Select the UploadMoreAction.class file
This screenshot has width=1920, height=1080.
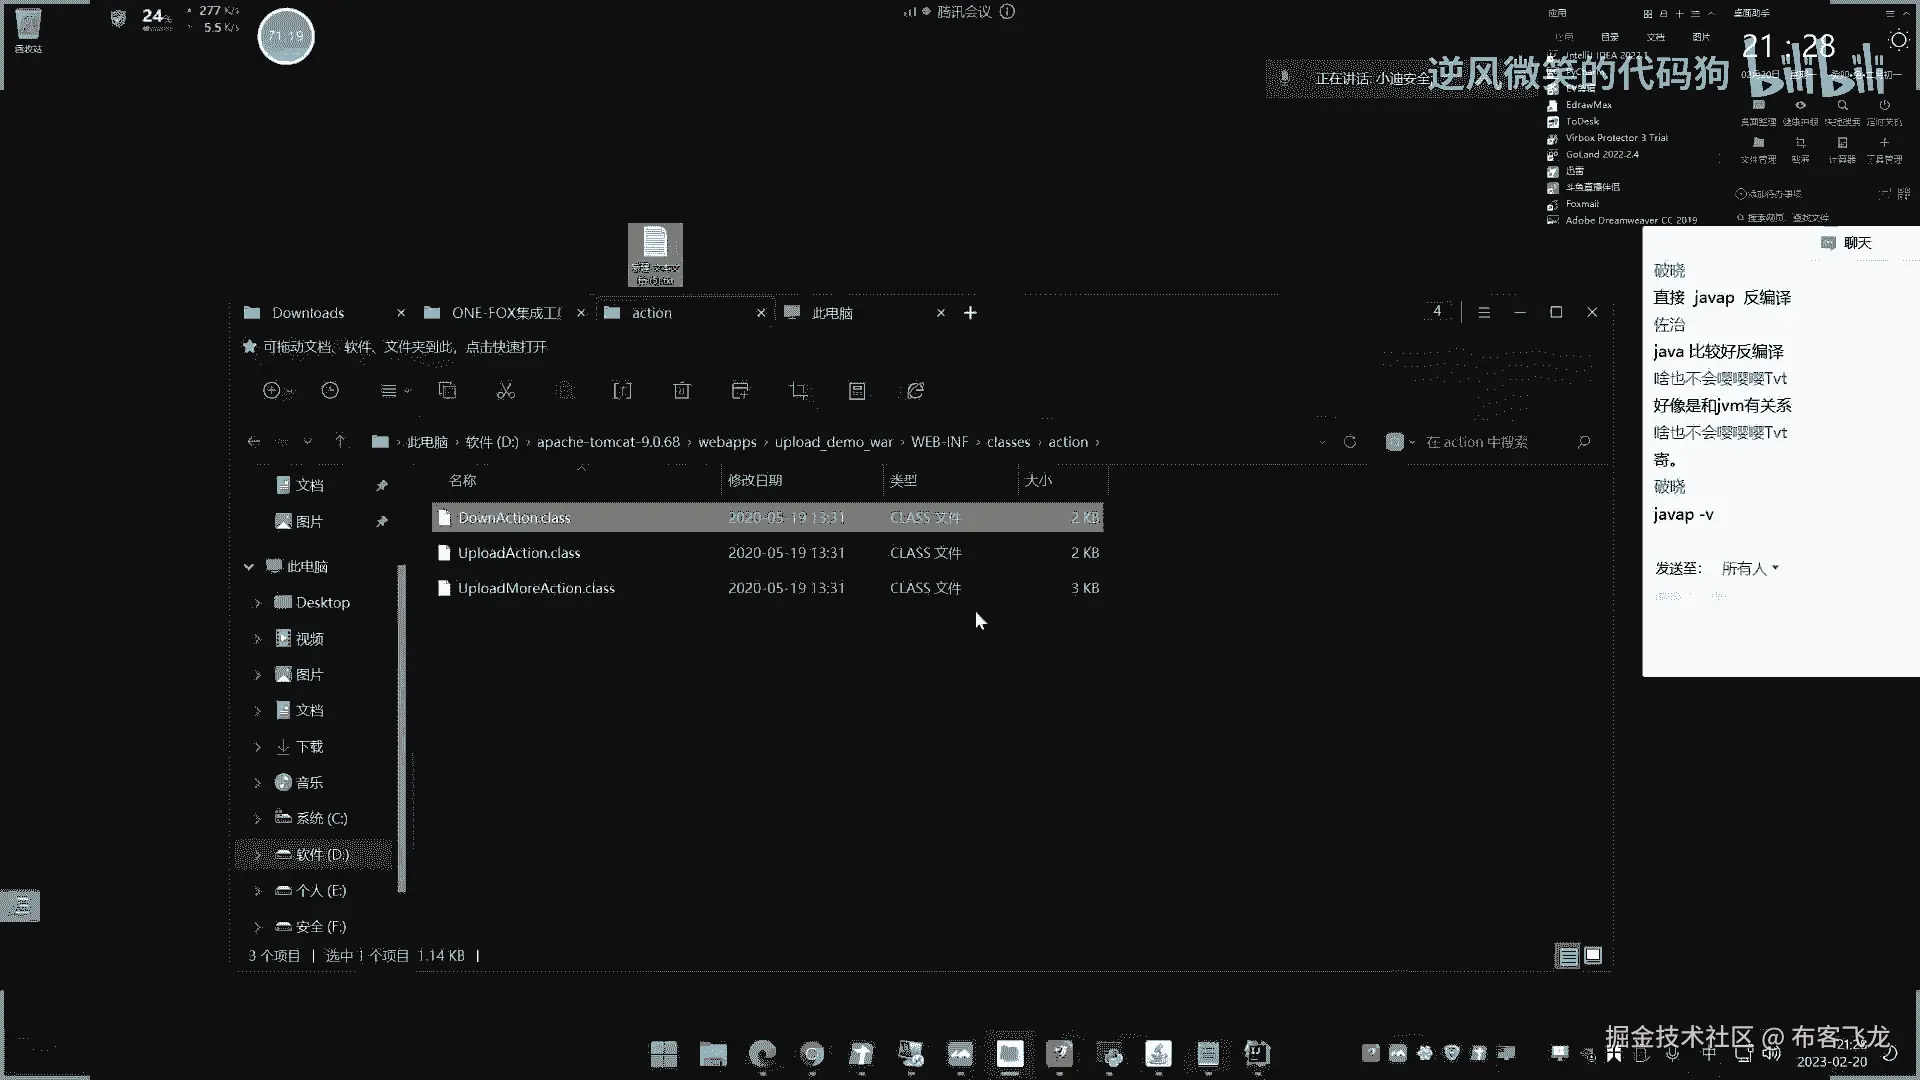click(x=536, y=588)
